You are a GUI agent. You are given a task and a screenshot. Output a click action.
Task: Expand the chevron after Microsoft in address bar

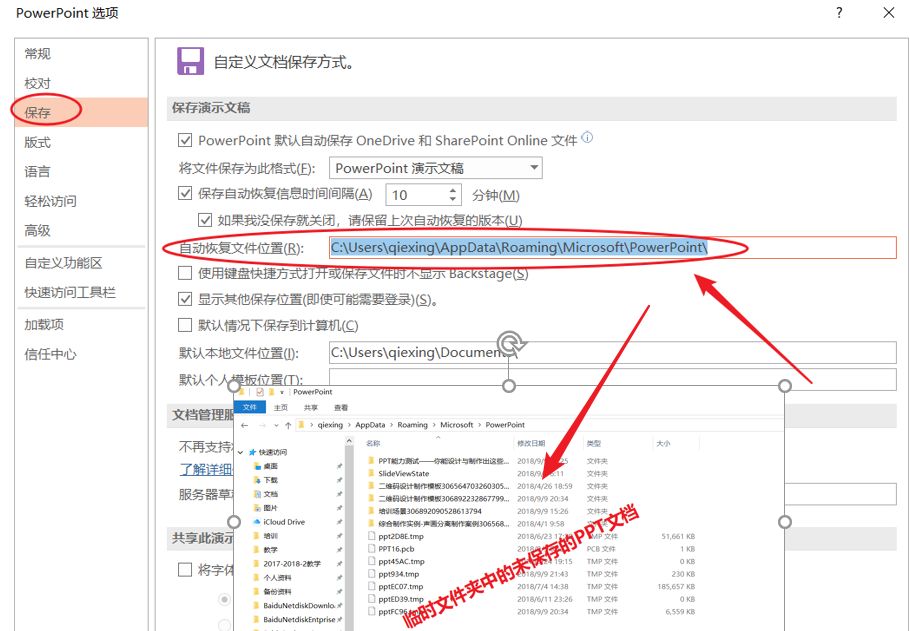(x=479, y=425)
